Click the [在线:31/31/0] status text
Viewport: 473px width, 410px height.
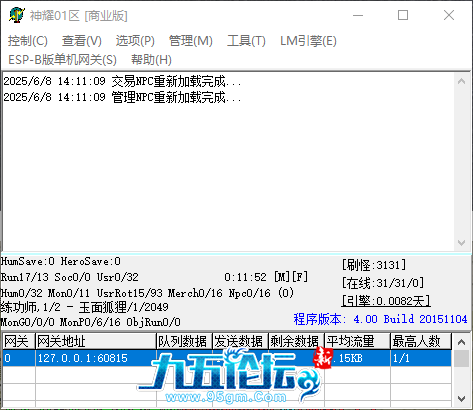point(383,283)
